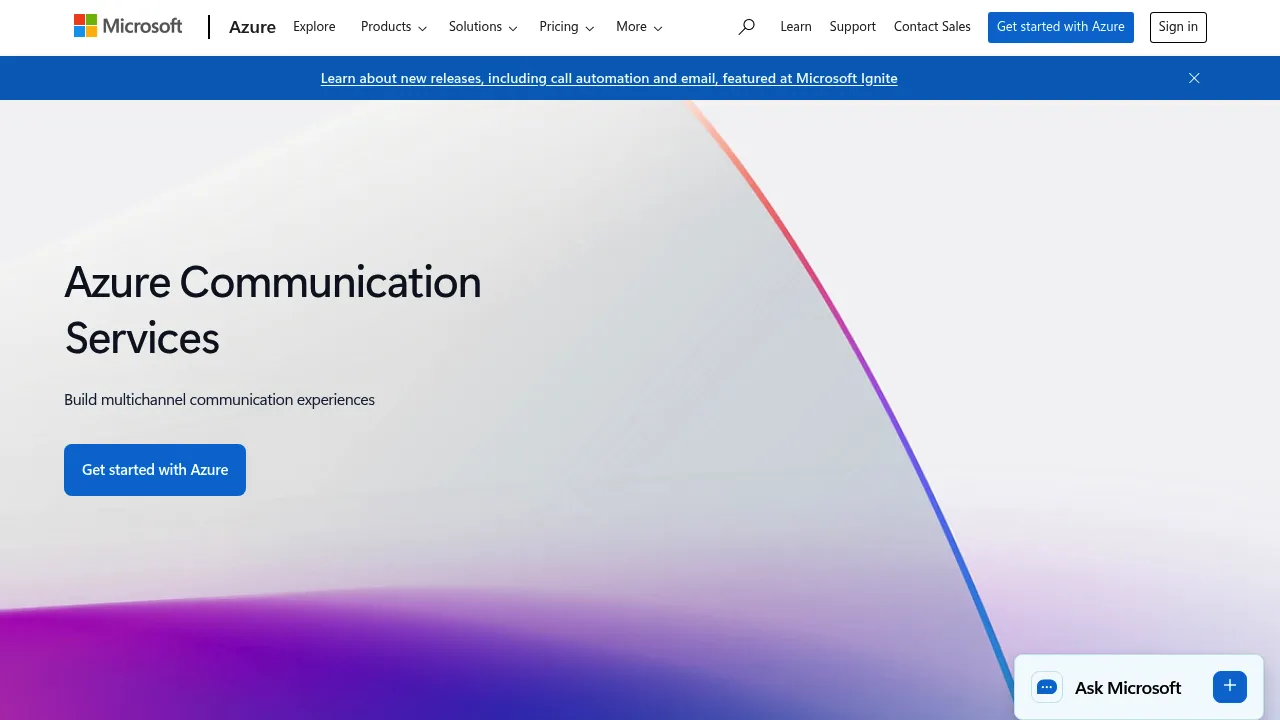The width and height of the screenshot is (1280, 720).
Task: Visit the Support page
Action: 853,27
